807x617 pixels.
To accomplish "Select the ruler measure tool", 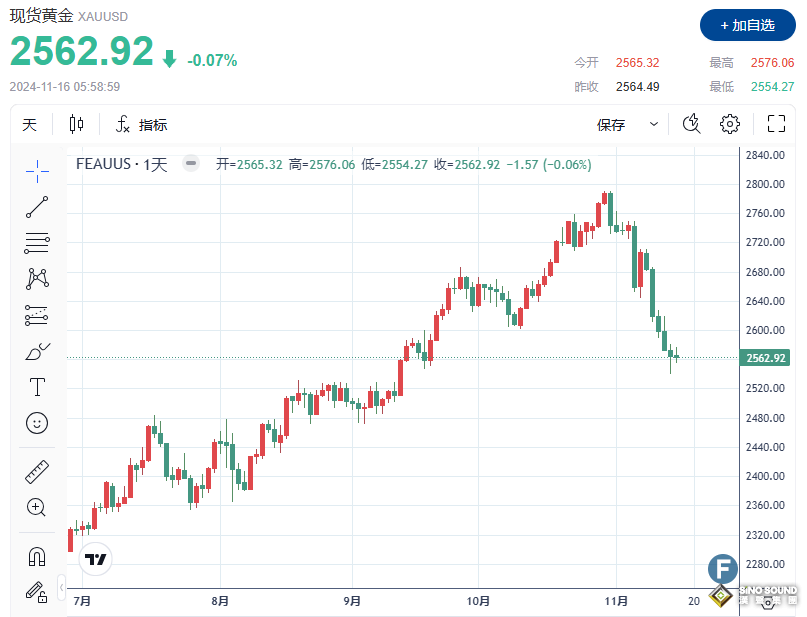I will coord(37,470).
